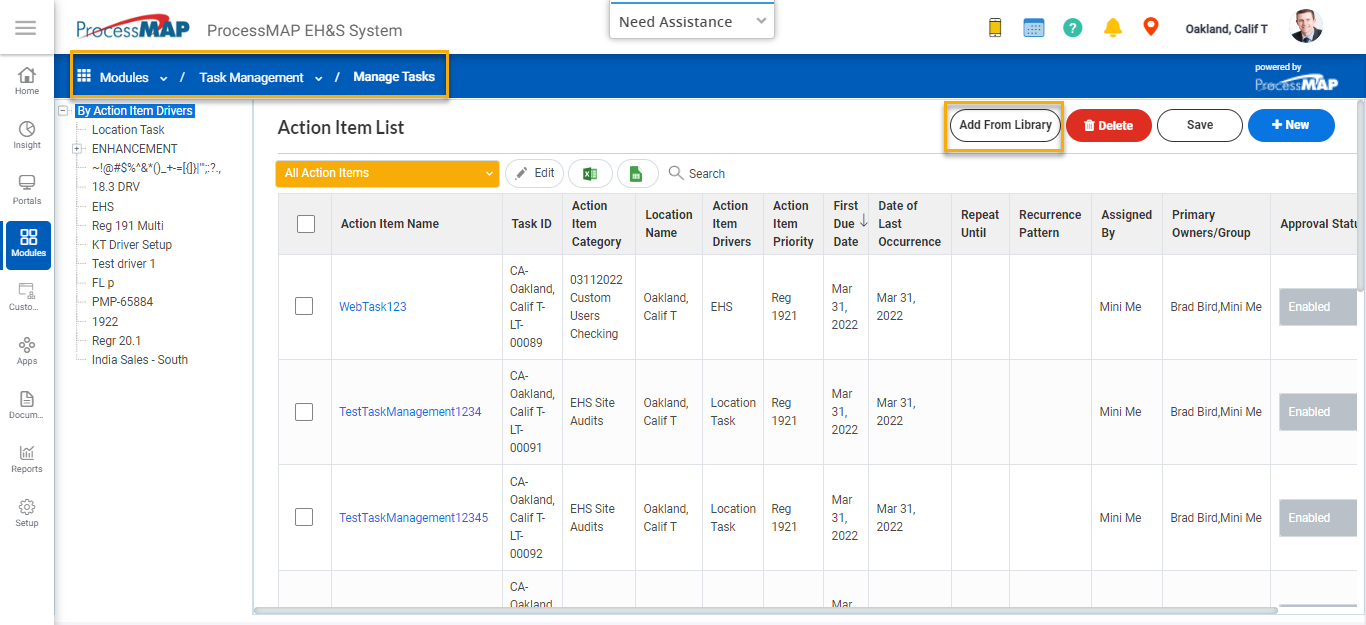The image size is (1366, 625).
Task: Open notifications bell icon
Action: click(1113, 28)
